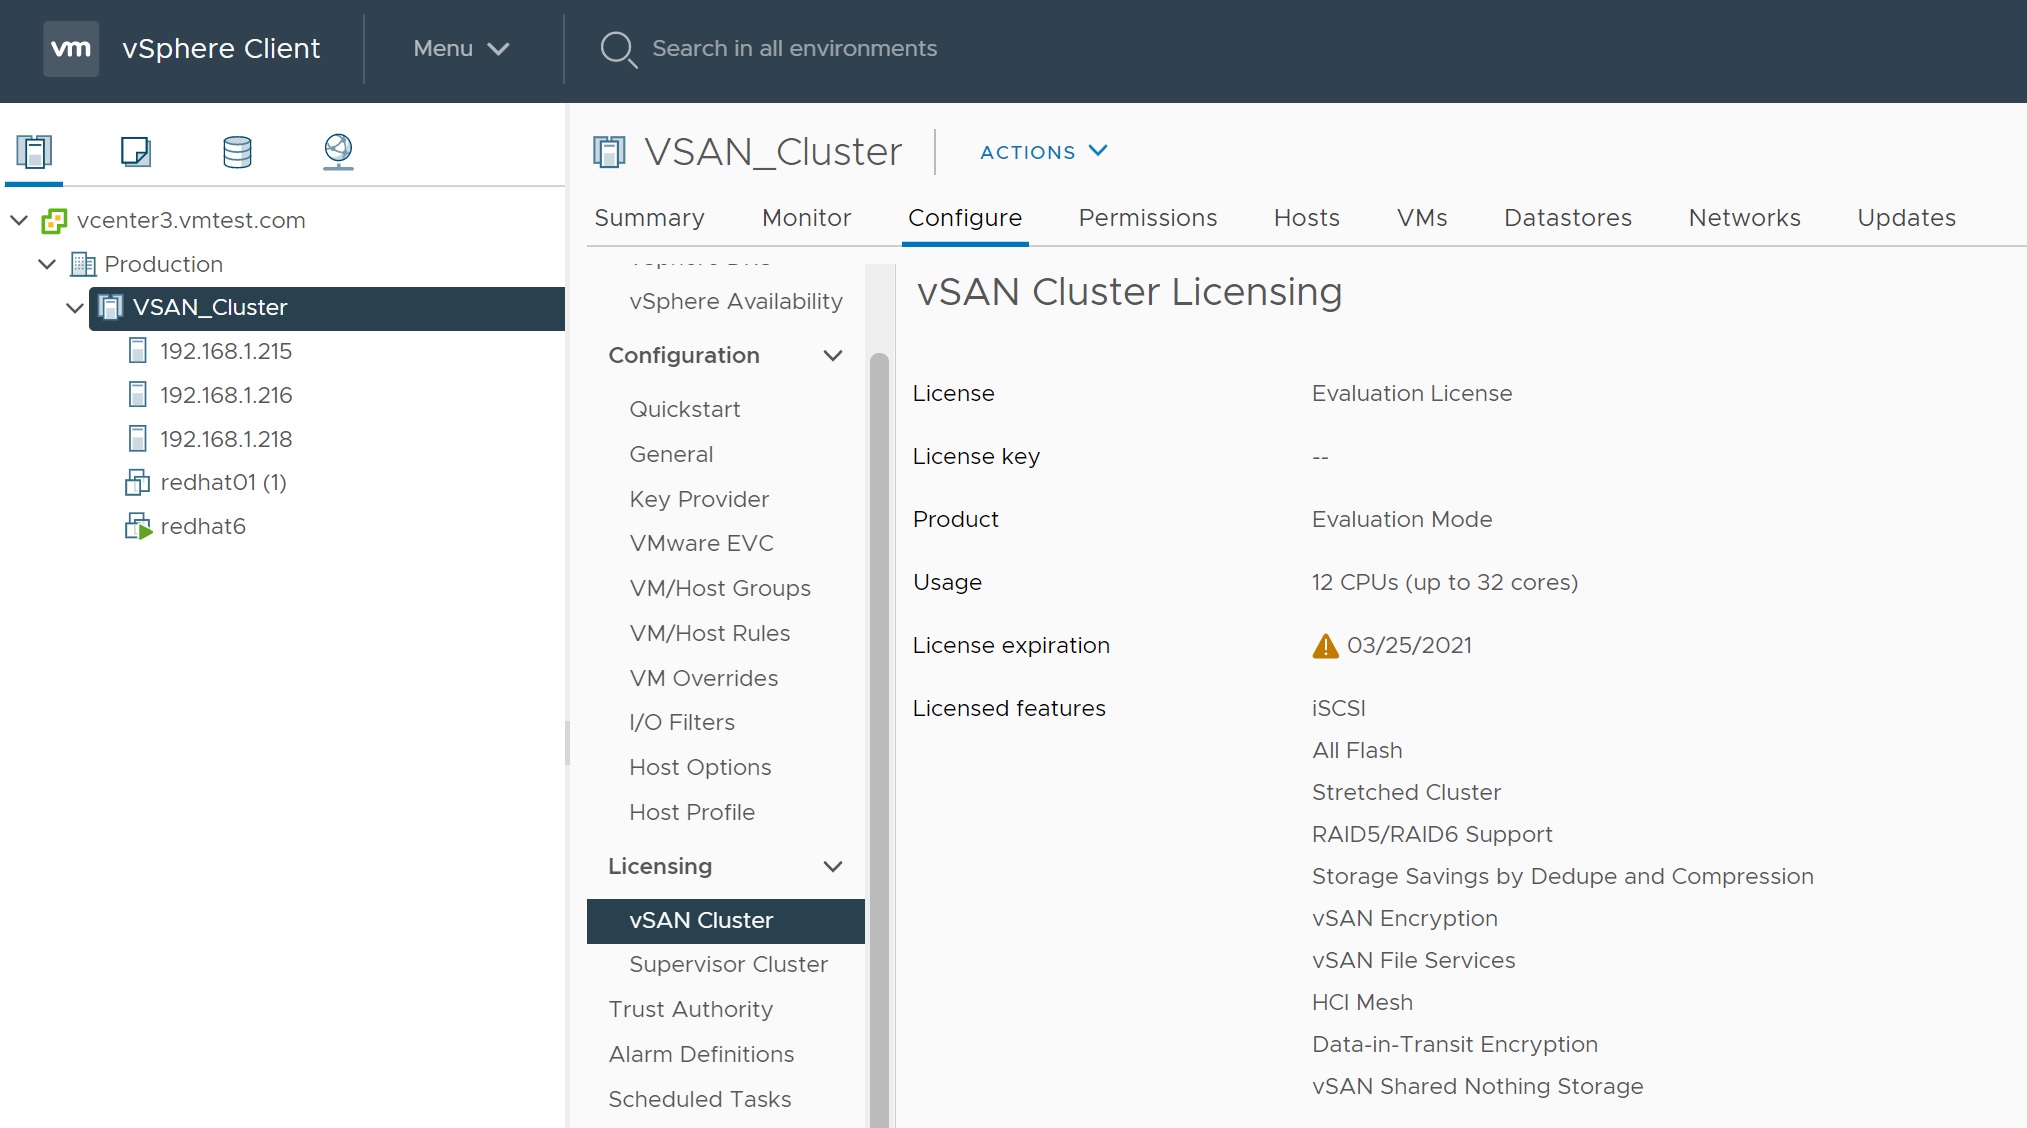Open the Networking inventory icon
Image resolution: width=2027 pixels, height=1128 pixels.
click(x=338, y=152)
